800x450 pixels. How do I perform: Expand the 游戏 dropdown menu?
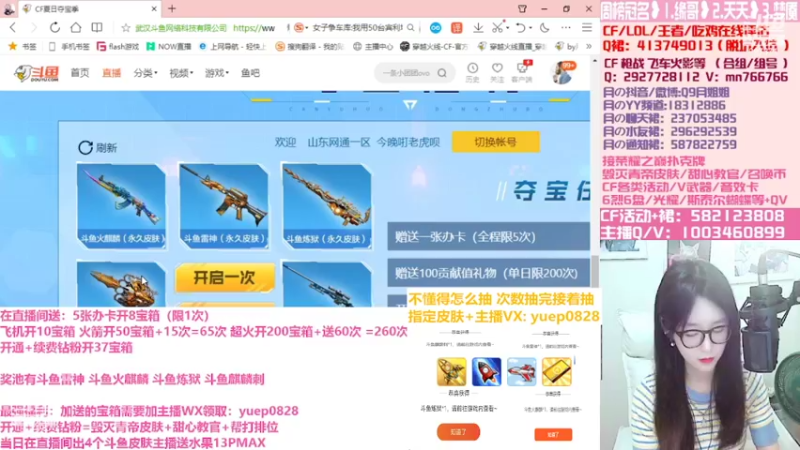click(x=217, y=73)
